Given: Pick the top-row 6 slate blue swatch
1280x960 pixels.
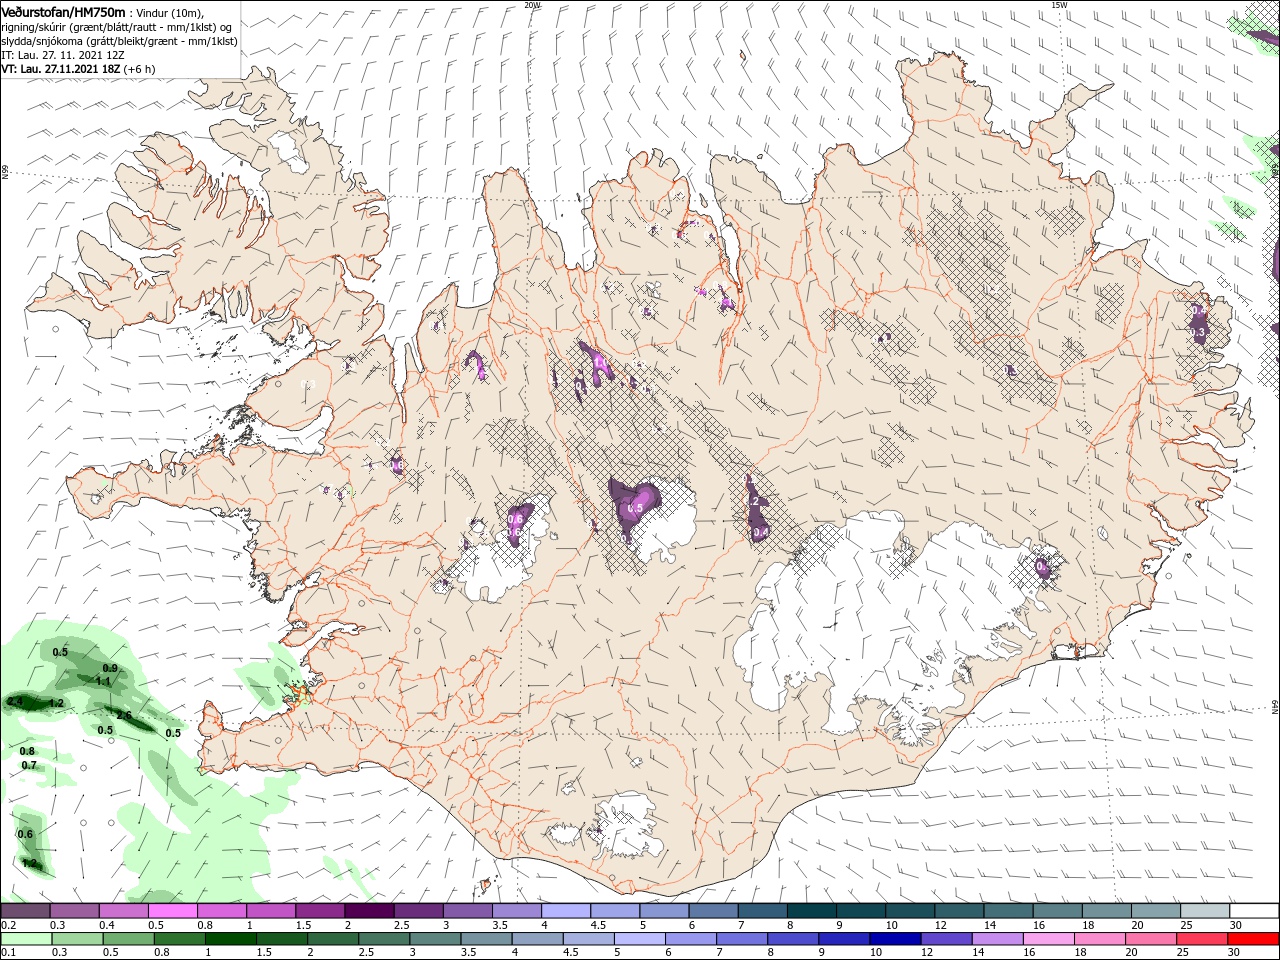Looking at the screenshot, I should click(712, 911).
